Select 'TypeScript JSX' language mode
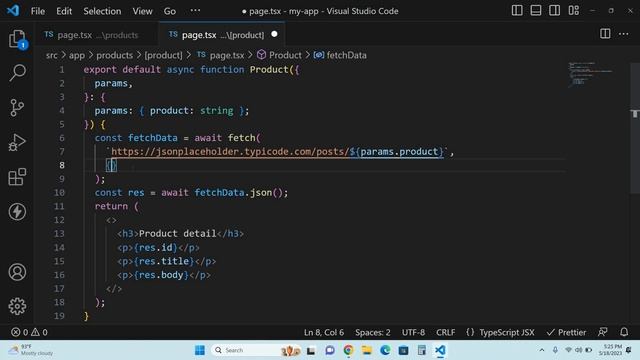 [507, 332]
